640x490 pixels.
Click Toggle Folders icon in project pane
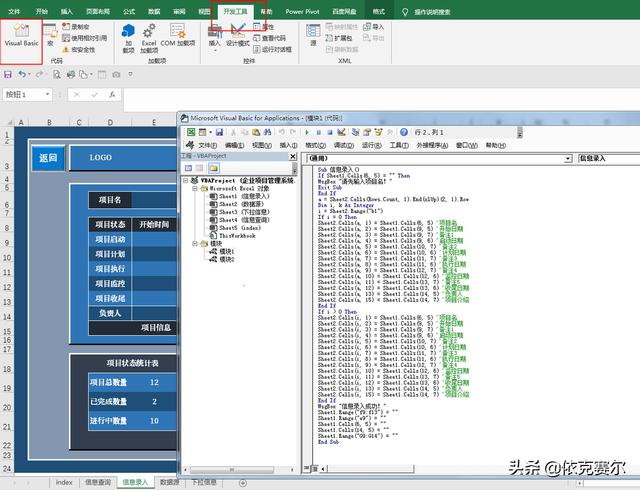coord(213,168)
